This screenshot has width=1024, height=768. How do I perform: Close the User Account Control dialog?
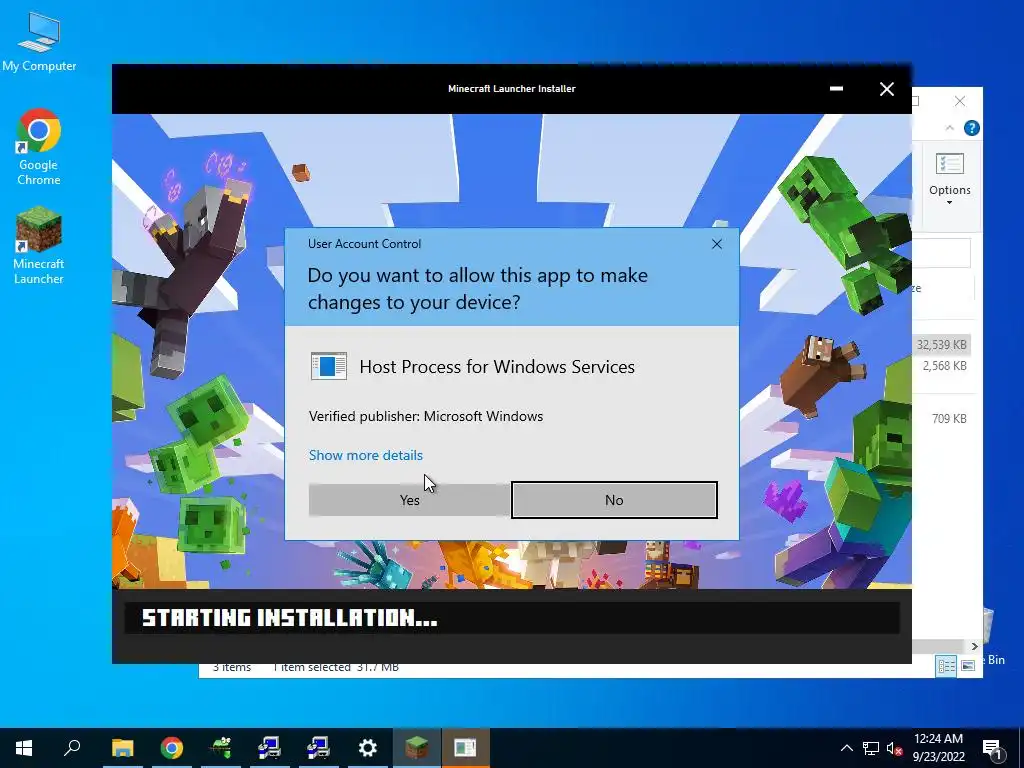716,244
